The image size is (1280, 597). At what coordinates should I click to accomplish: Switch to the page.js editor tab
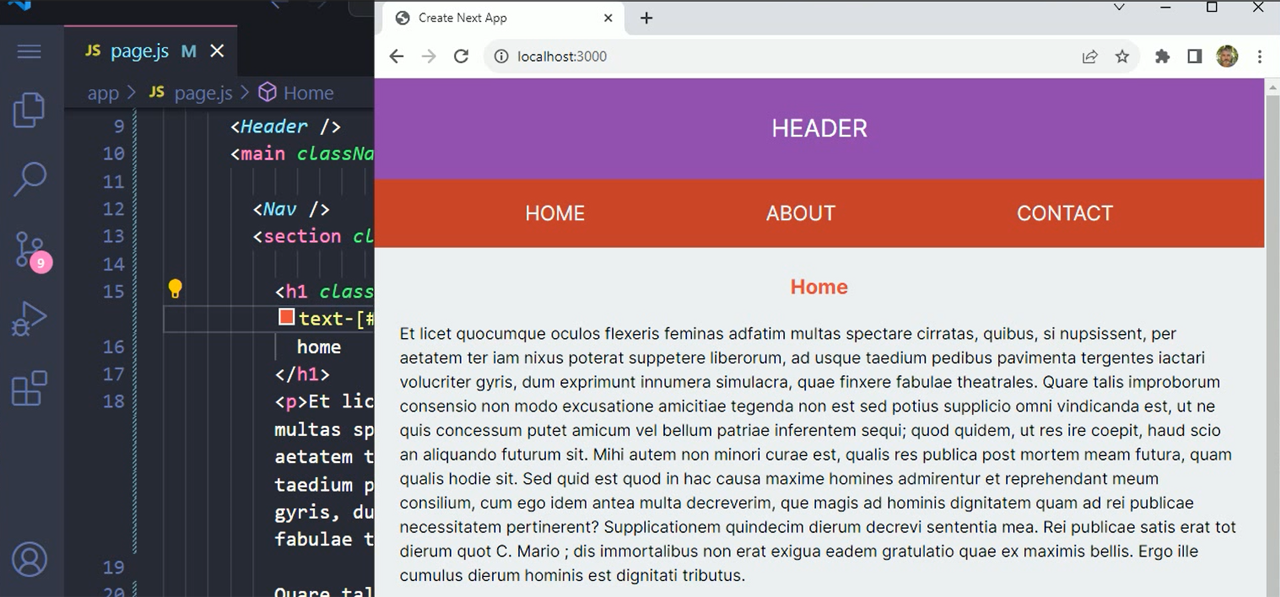[138, 50]
